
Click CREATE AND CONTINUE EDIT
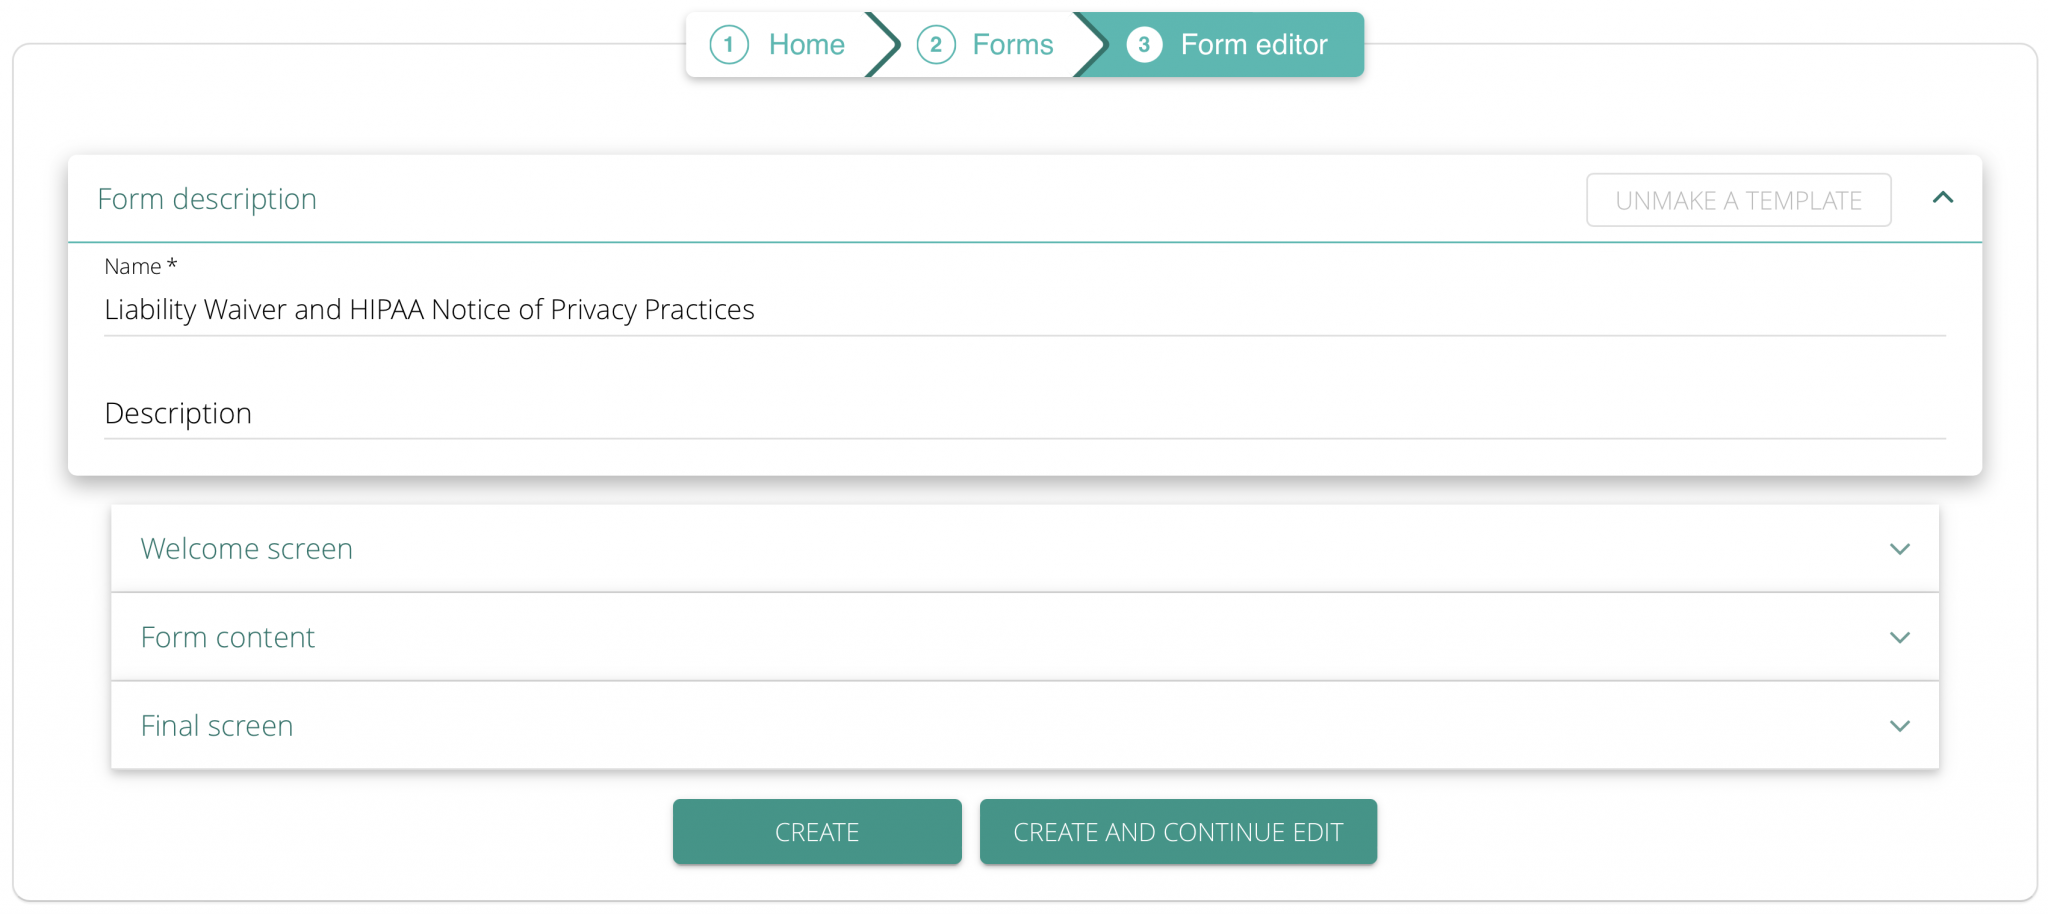coord(1178,831)
